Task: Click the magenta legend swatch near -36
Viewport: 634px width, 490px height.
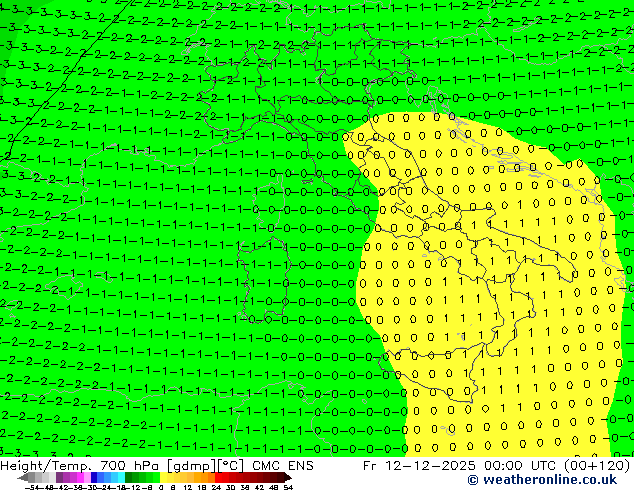Action: 80,477
